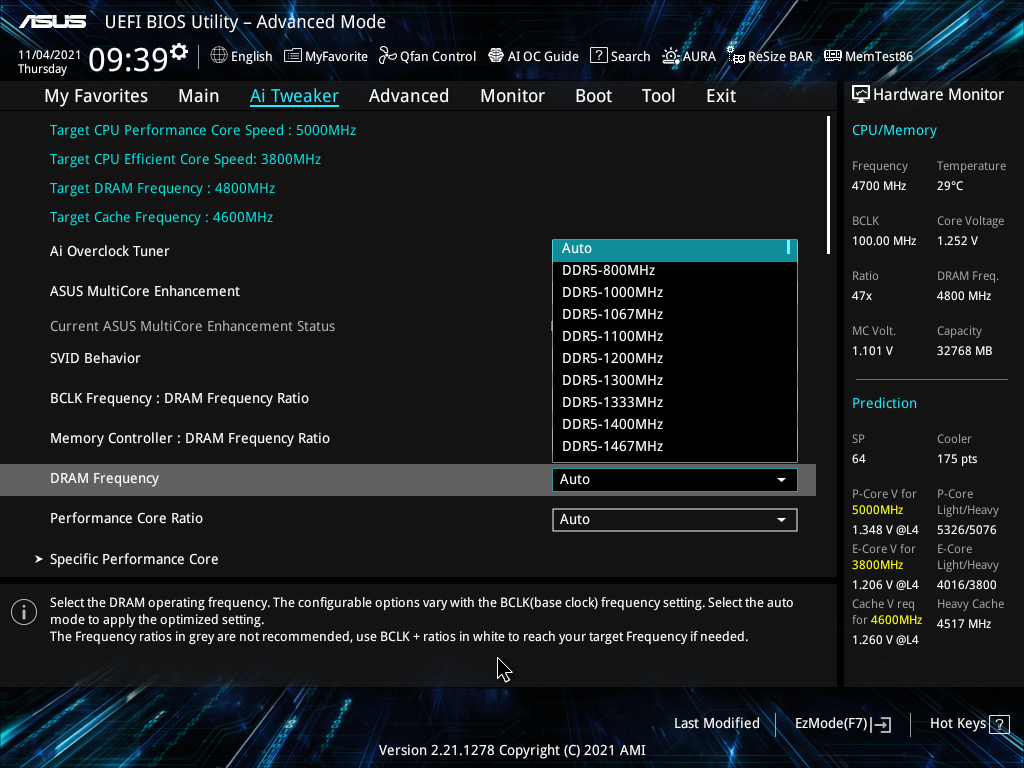Open Hot Keys question mark icon
1024x768 pixels.
(x=999, y=724)
